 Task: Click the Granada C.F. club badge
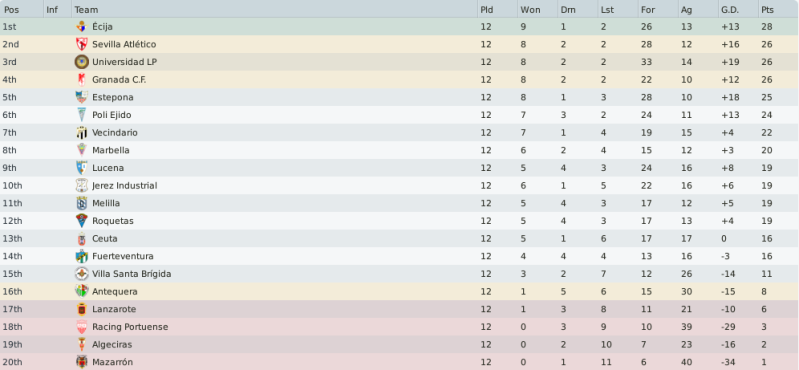[x=82, y=80]
